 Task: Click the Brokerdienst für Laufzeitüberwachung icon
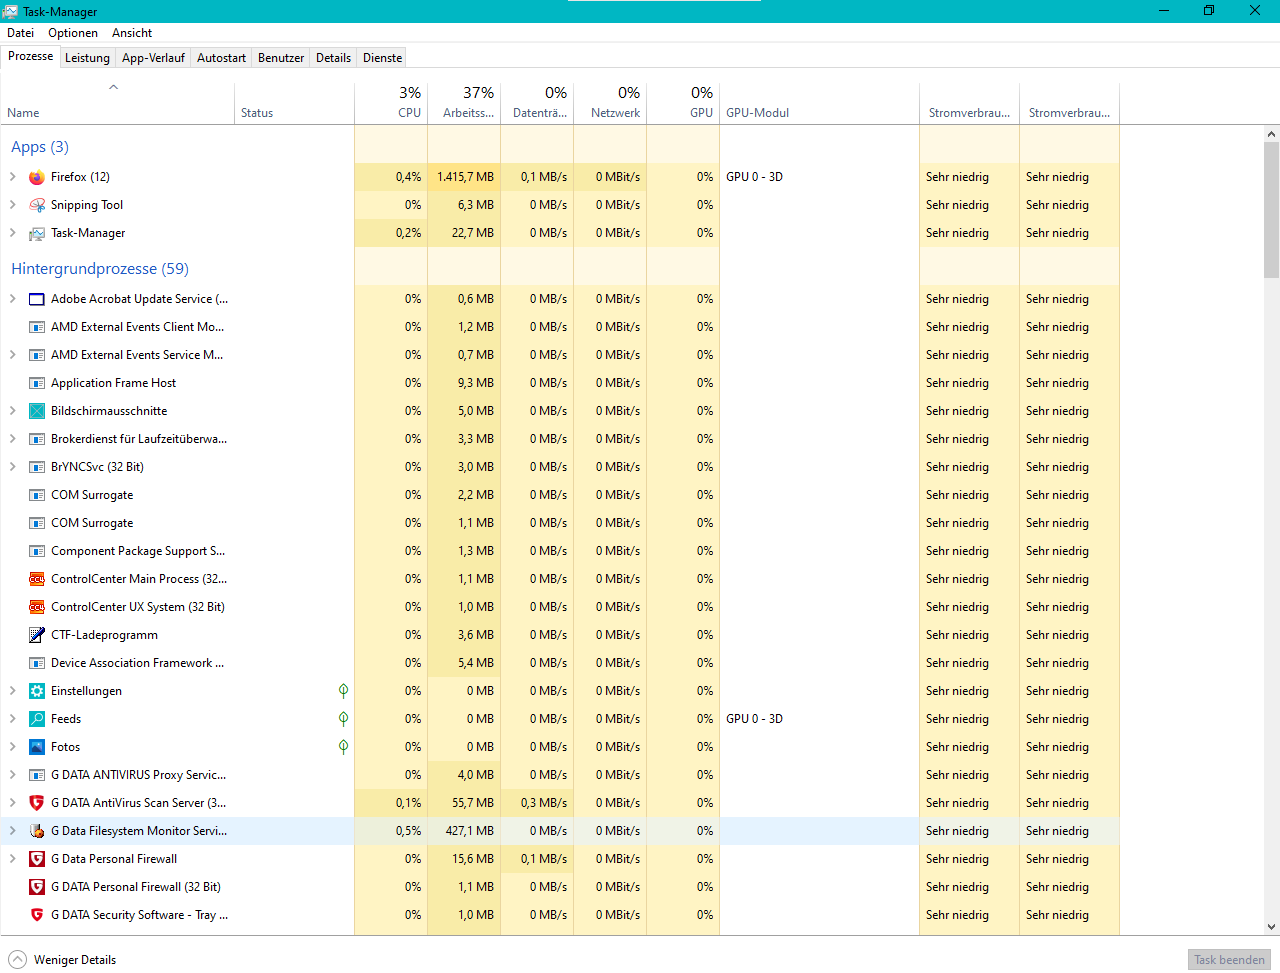37,439
